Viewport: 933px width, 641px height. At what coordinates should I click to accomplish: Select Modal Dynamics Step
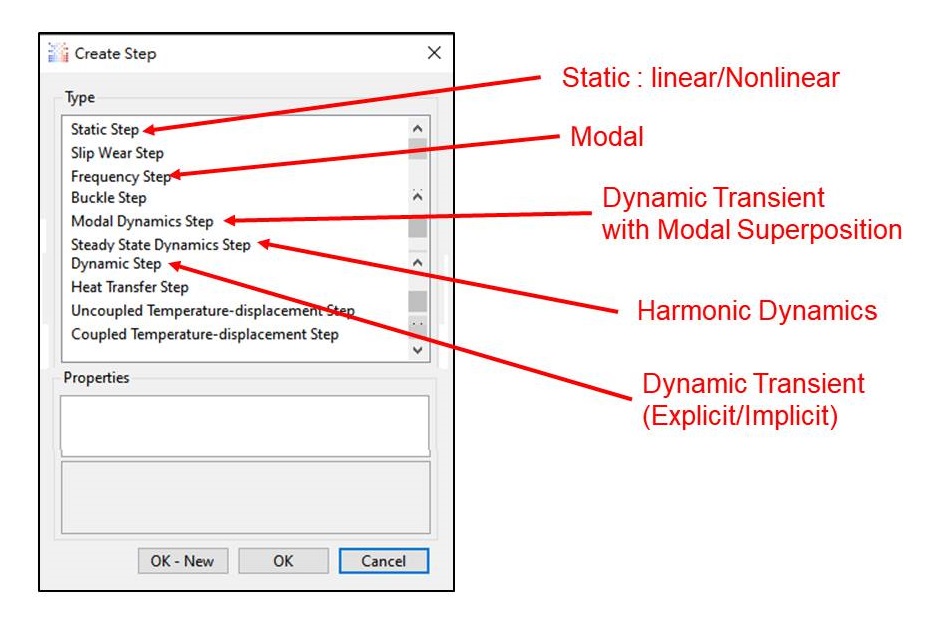coord(142,221)
